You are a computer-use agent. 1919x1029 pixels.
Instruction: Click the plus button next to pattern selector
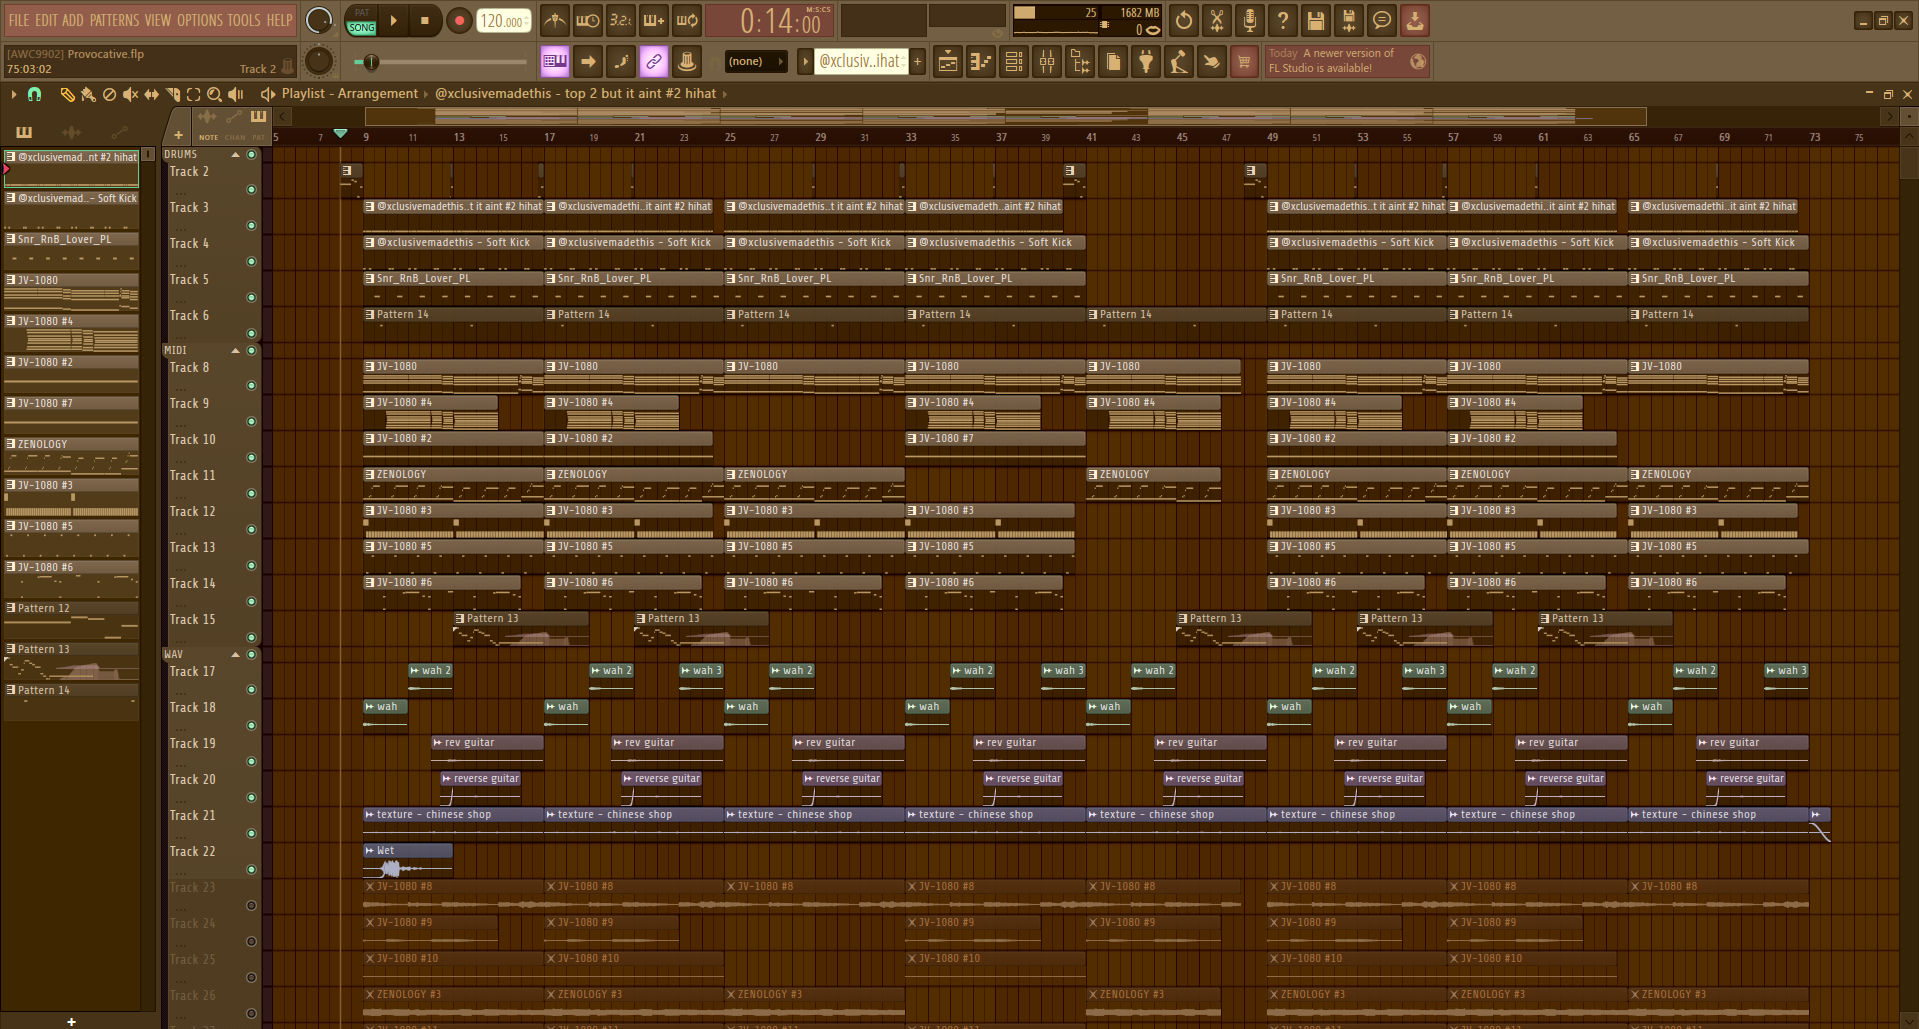(x=917, y=61)
